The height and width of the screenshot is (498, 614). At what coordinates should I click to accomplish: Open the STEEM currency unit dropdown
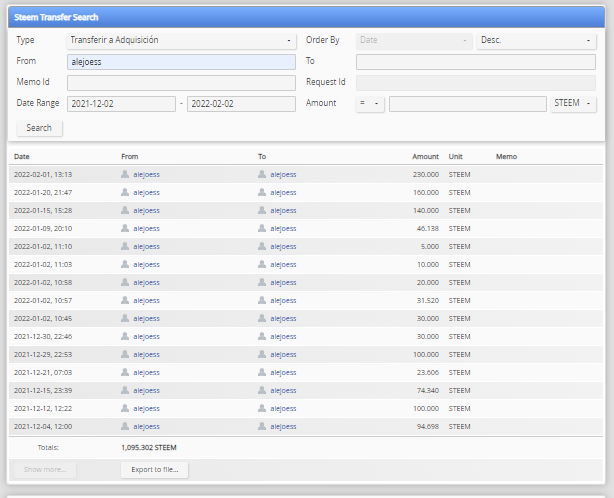[x=573, y=104]
